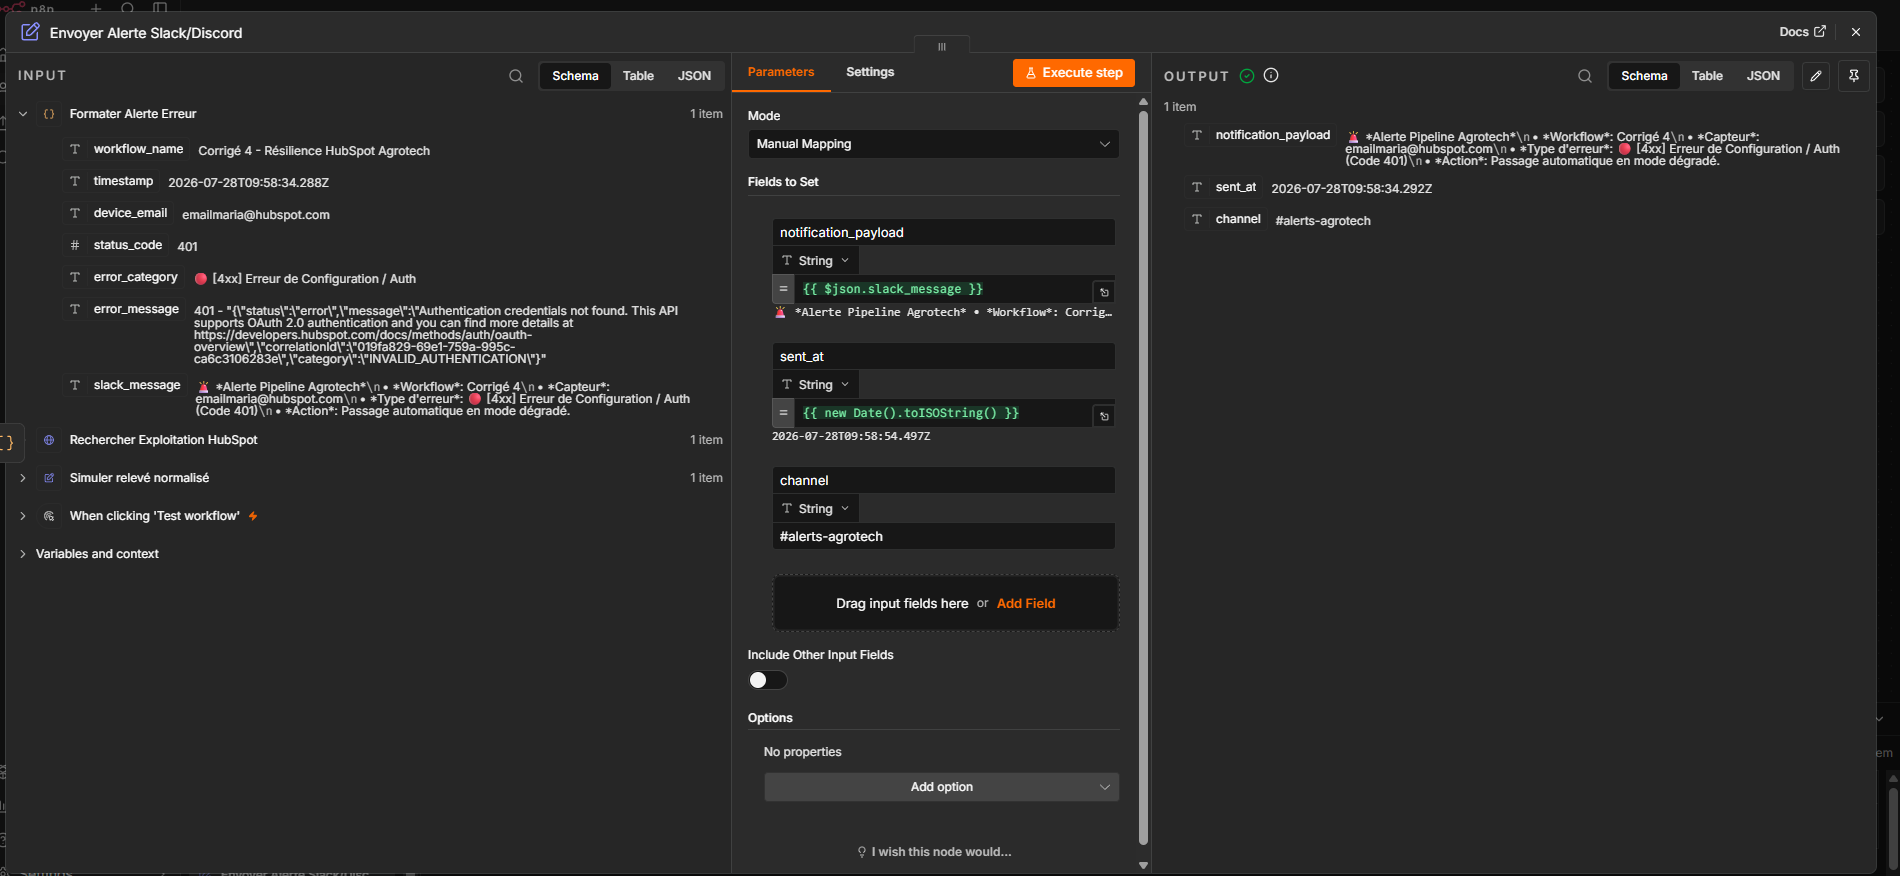Click the Execute step button
This screenshot has height=876, width=1900.
tap(1074, 73)
